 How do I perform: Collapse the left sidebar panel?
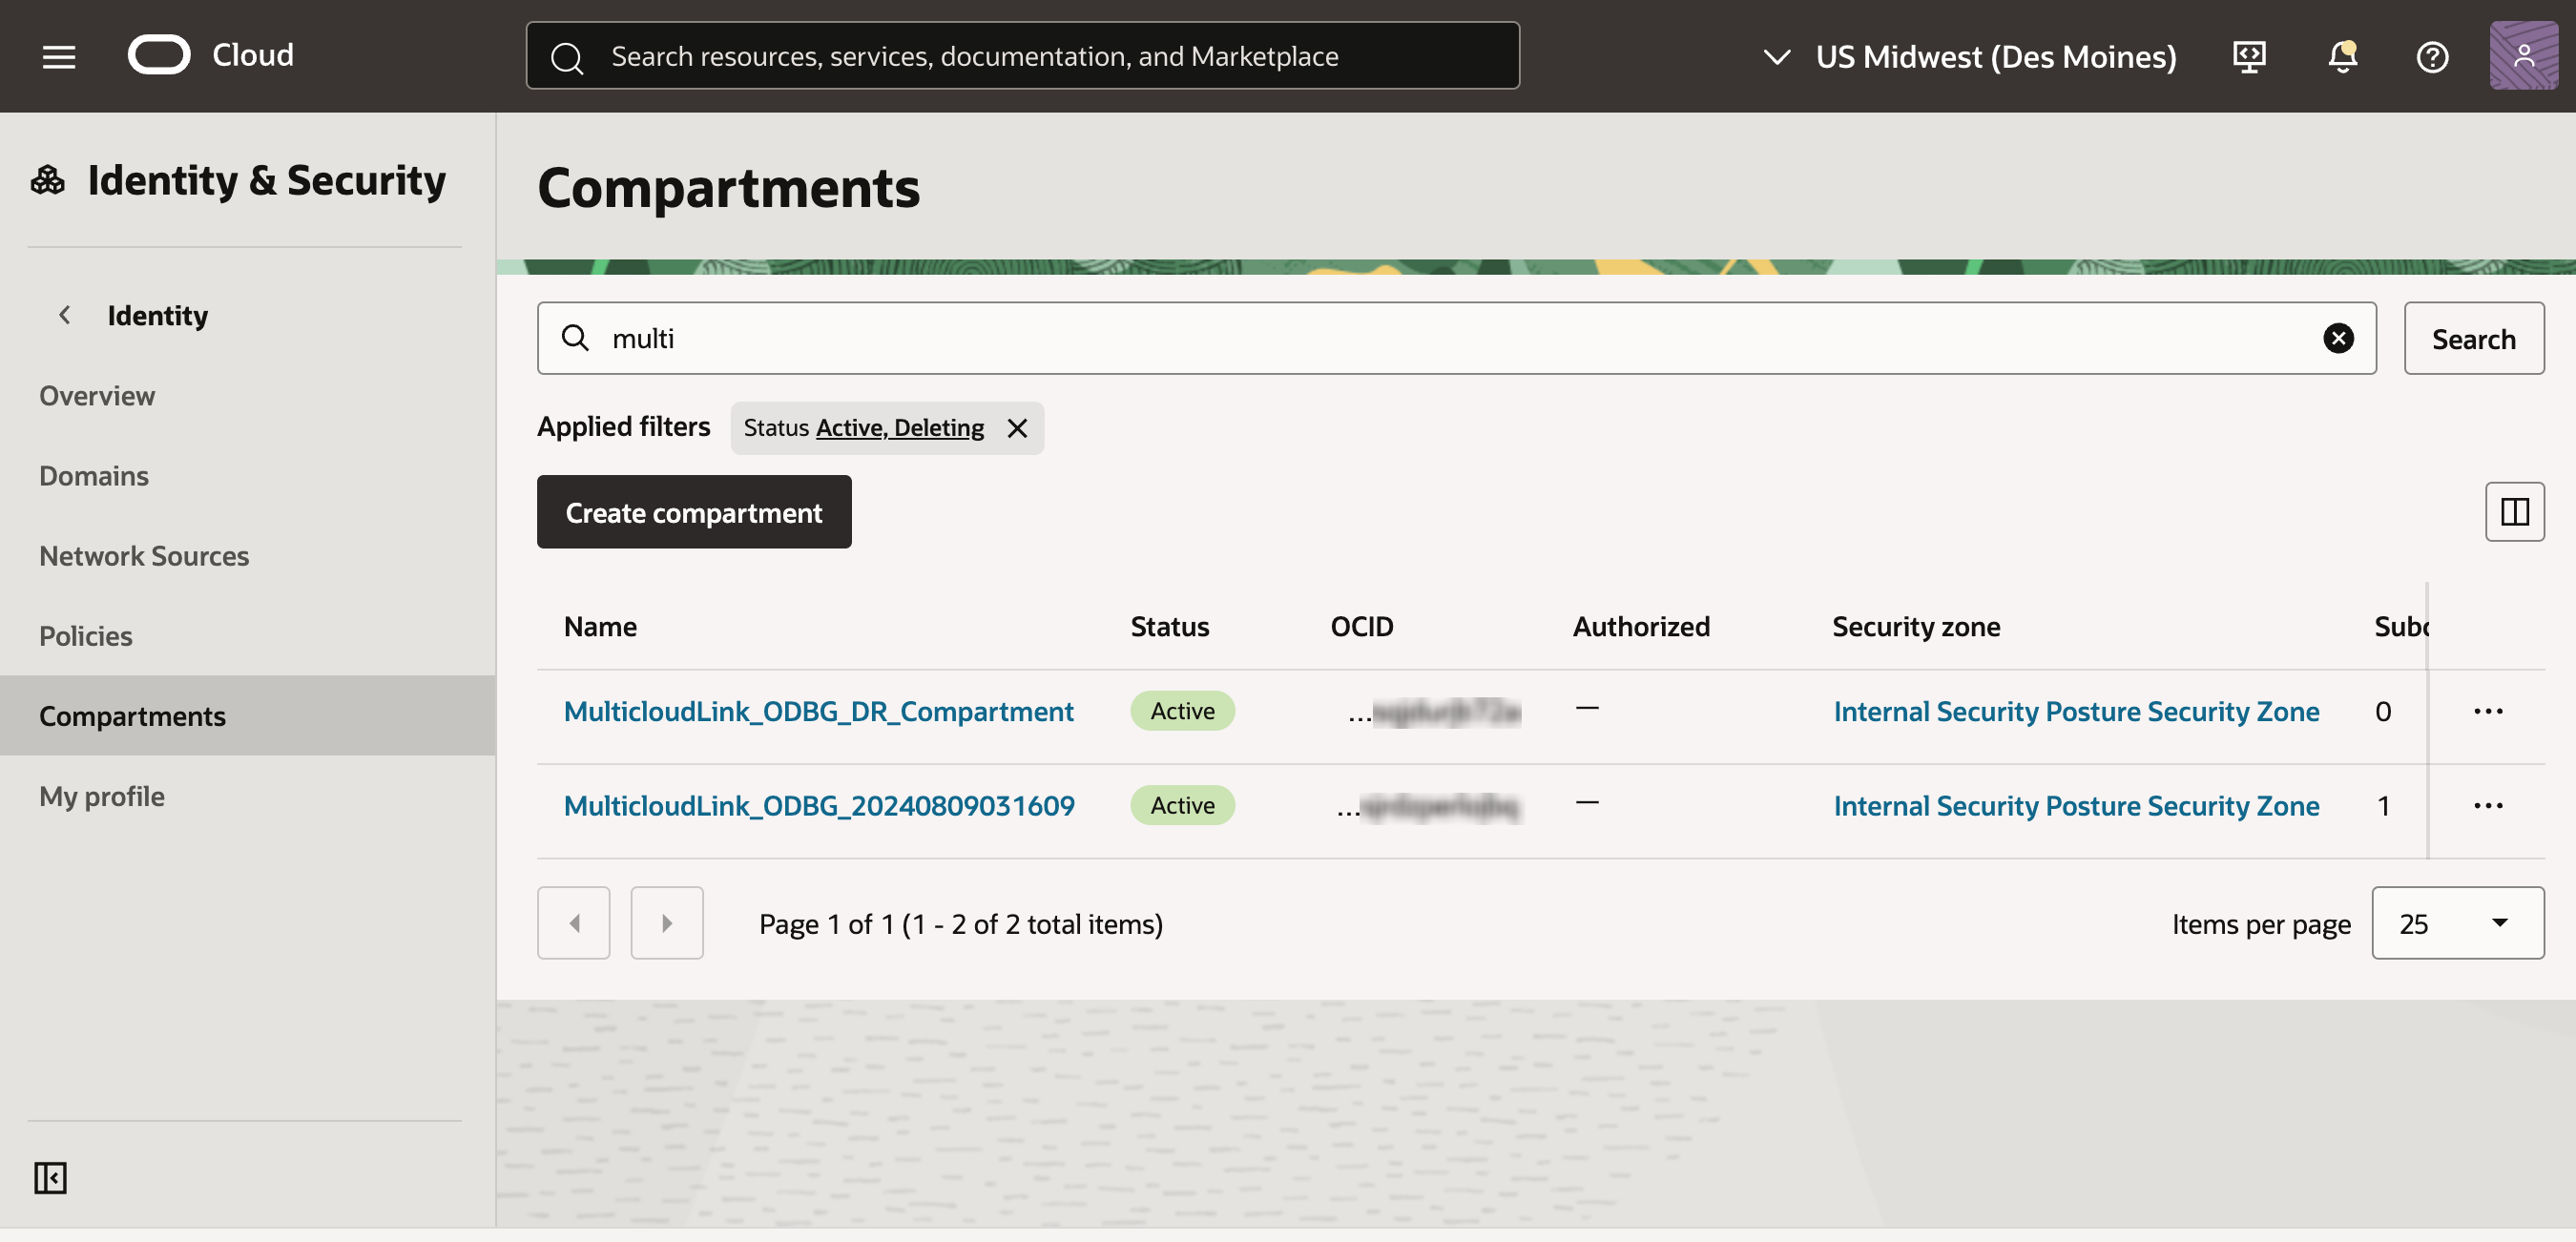[x=50, y=1178]
